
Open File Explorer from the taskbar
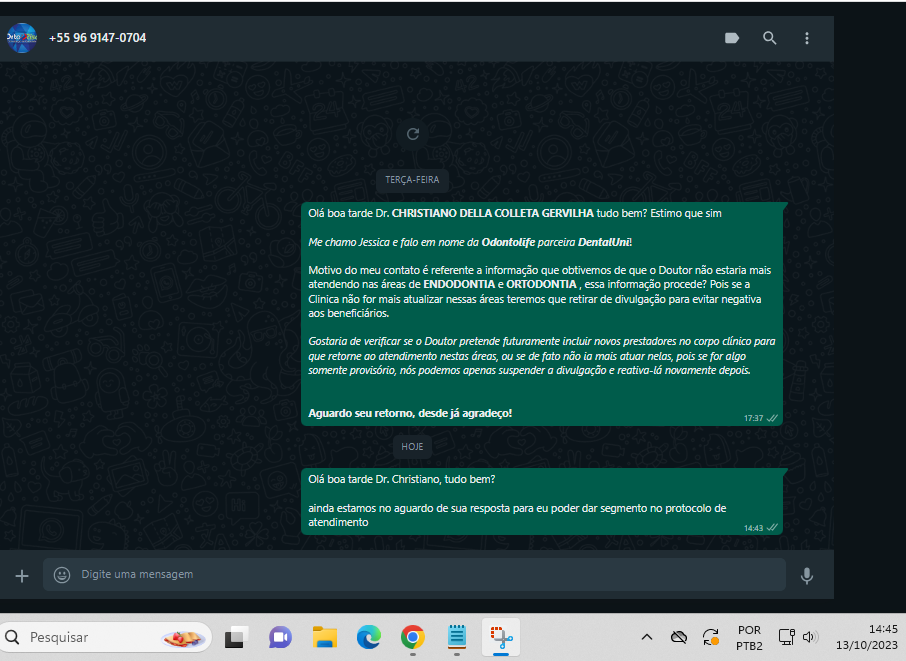click(325, 637)
